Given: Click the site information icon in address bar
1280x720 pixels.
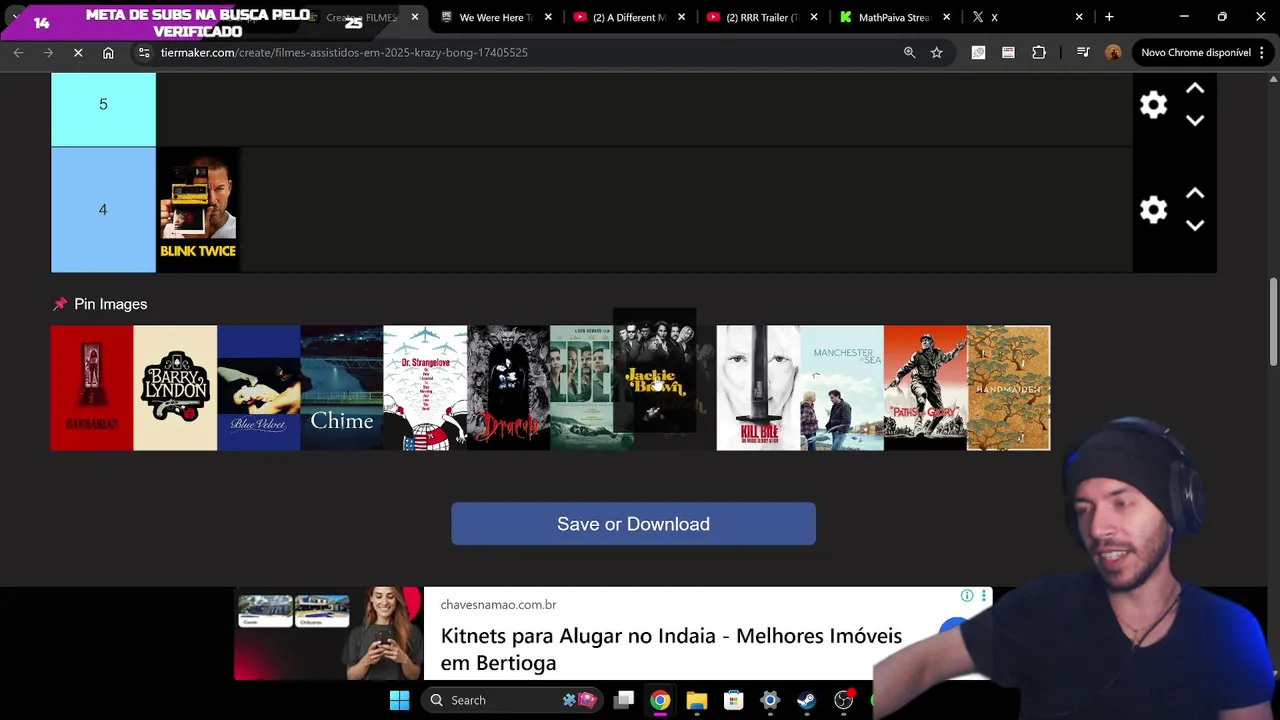Looking at the screenshot, I should [144, 52].
